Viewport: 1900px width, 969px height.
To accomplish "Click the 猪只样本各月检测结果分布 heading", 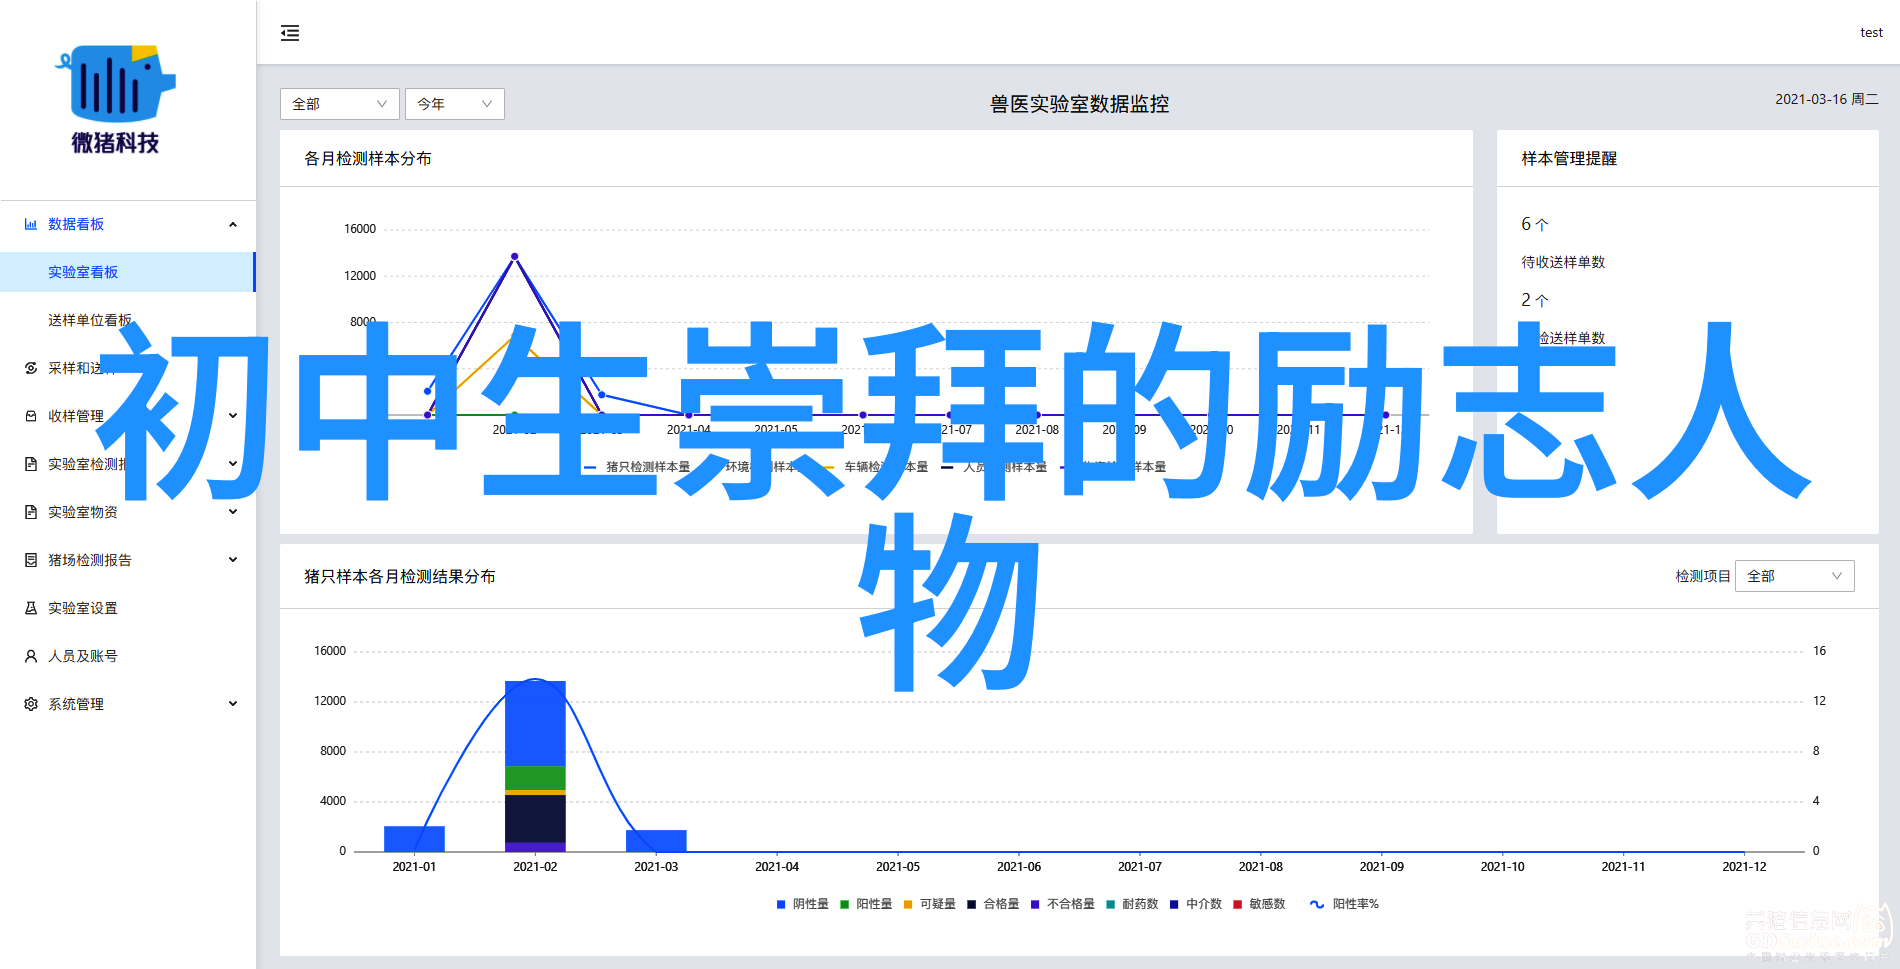I will pos(400,576).
